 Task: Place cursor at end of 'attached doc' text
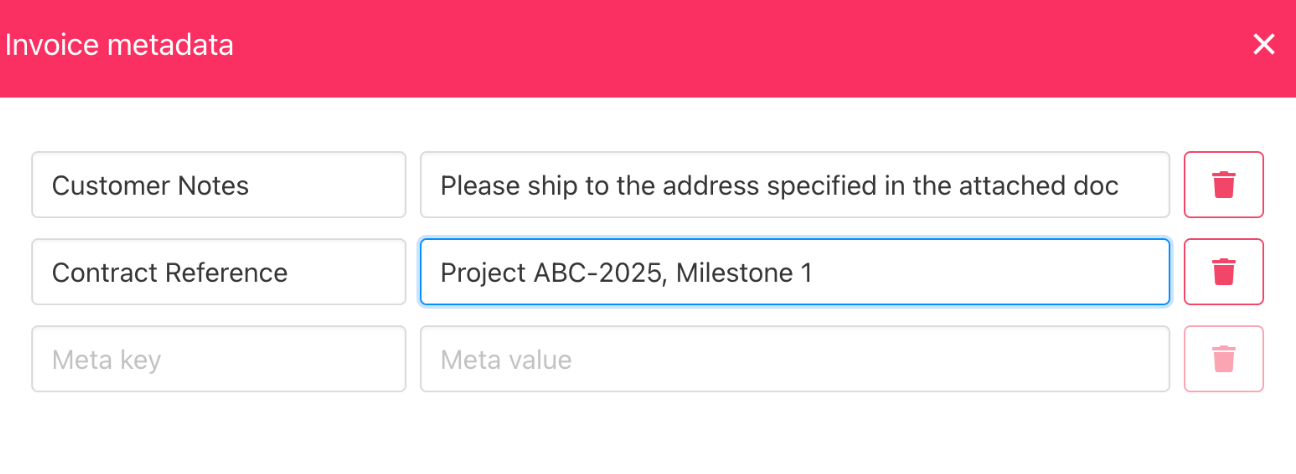(x=1120, y=185)
